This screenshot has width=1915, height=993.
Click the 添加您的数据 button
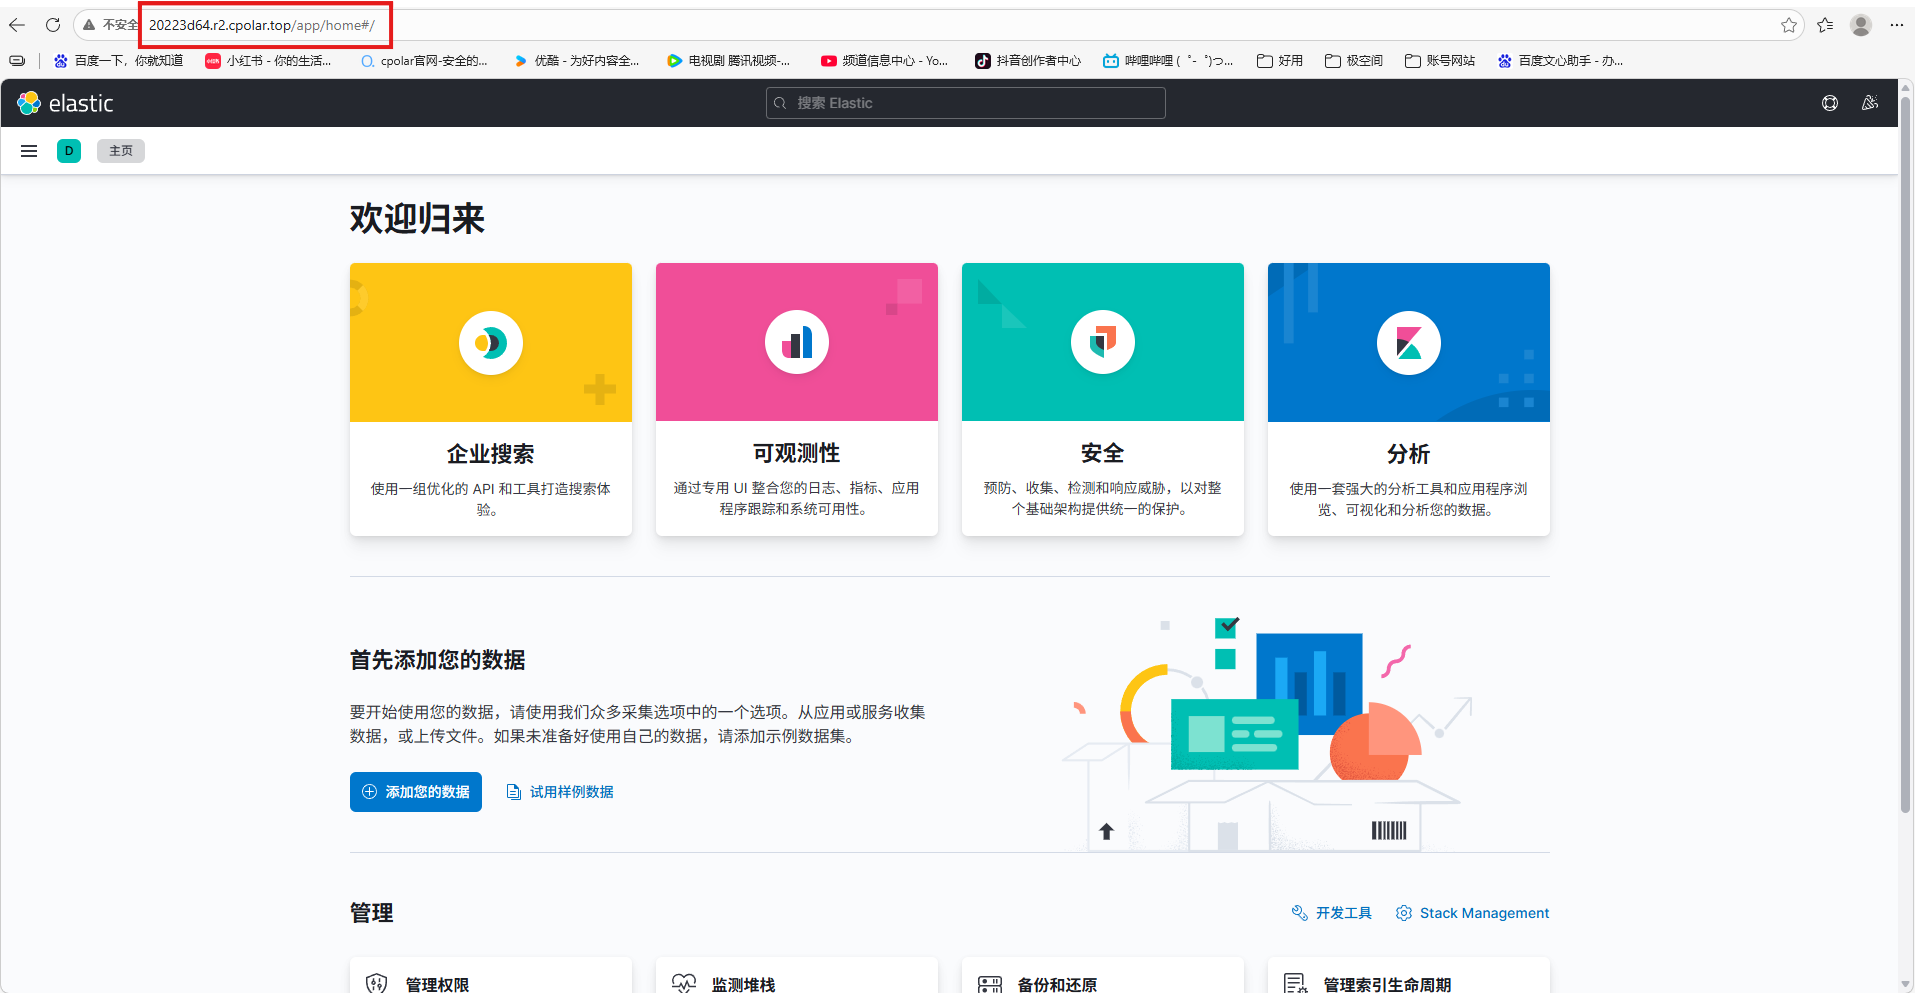coord(416,792)
